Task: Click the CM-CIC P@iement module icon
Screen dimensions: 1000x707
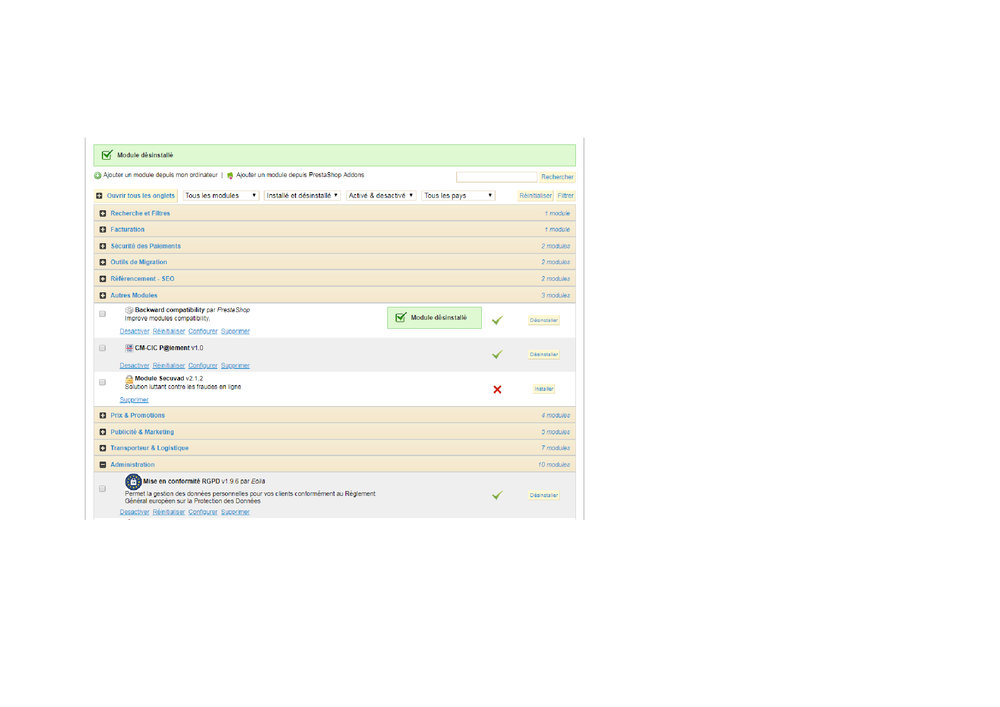Action: (129, 348)
